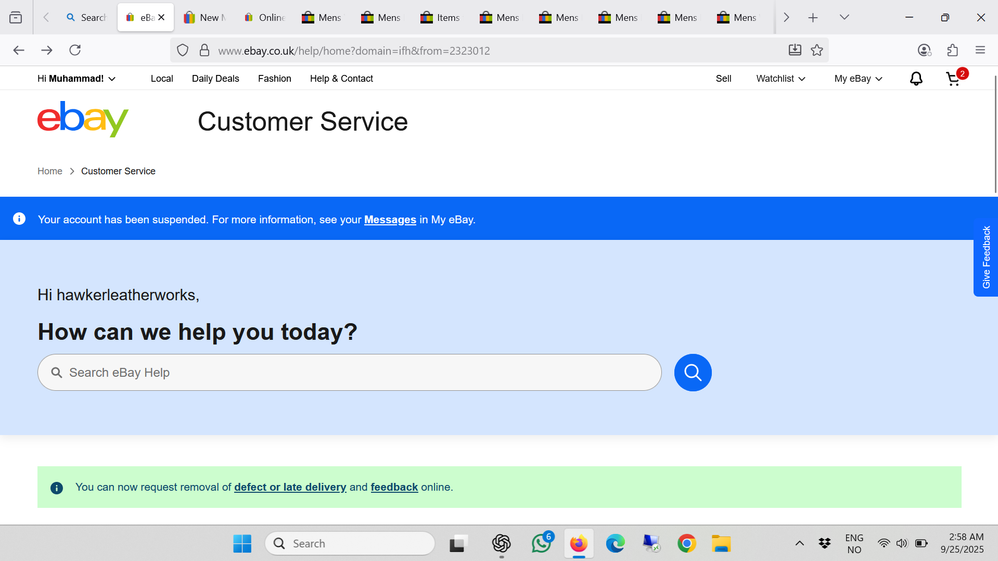Reload the current page

coord(75,50)
